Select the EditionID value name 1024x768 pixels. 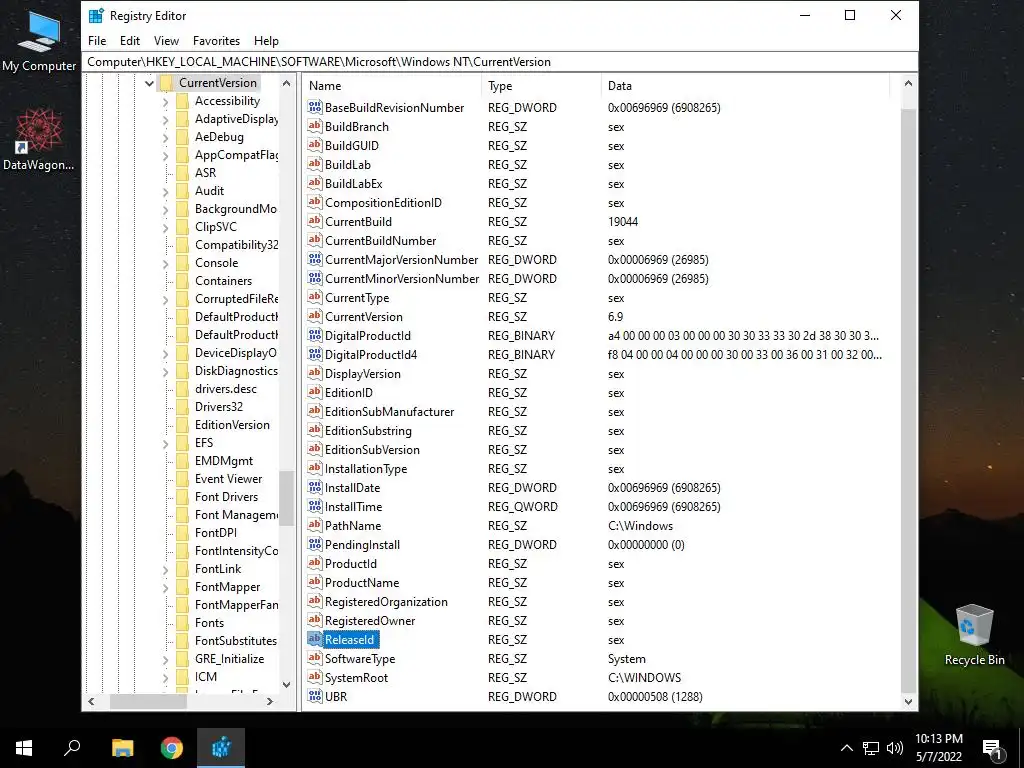(x=349, y=393)
